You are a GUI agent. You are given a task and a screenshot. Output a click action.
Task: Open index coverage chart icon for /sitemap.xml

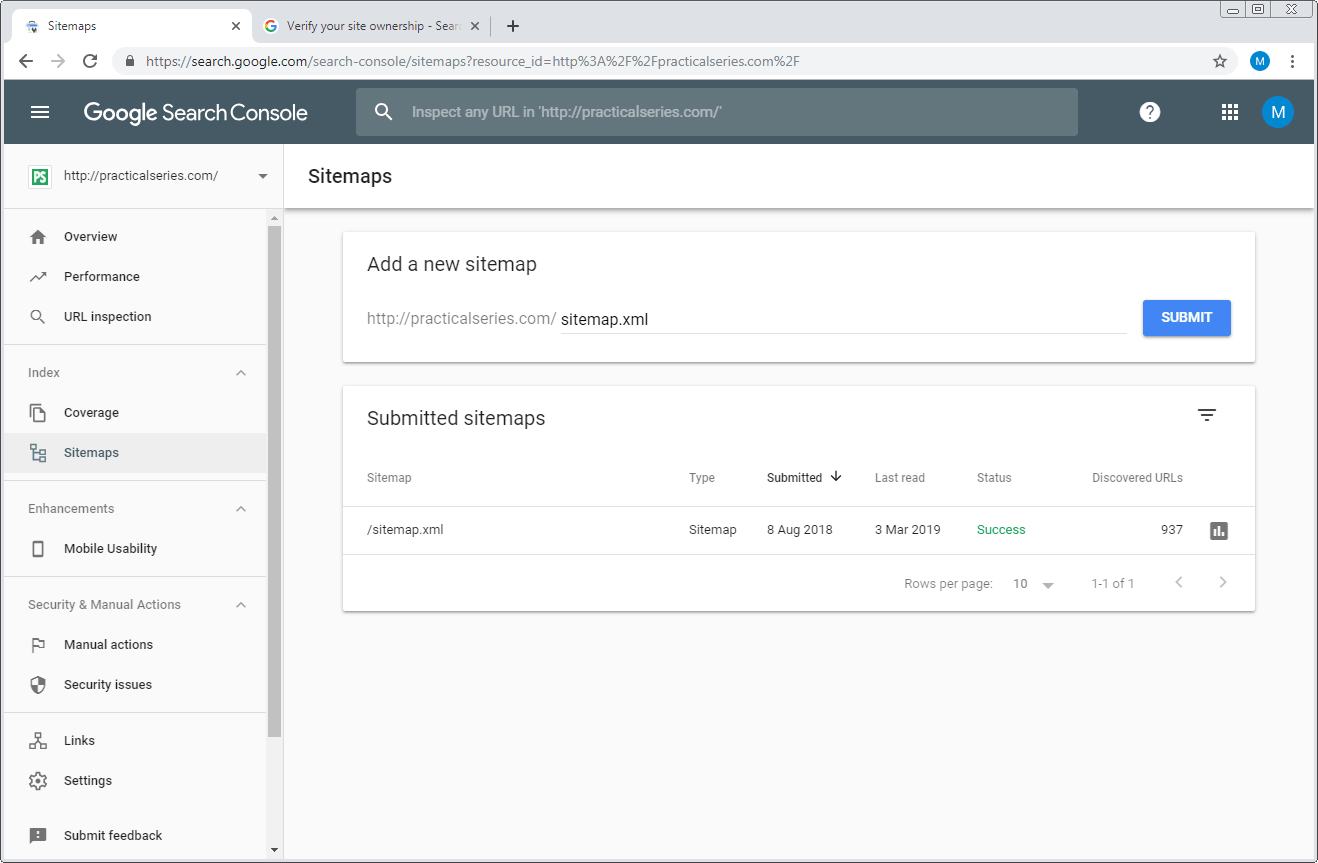point(1218,531)
